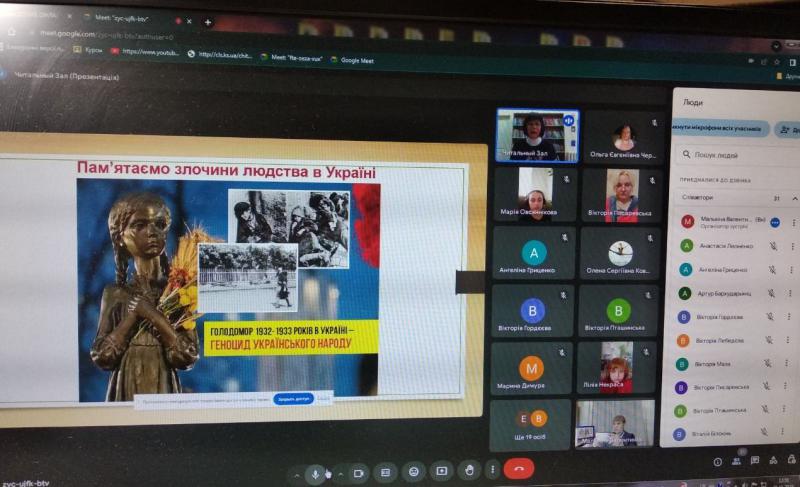Open options menu for Артур in the list

(790, 294)
